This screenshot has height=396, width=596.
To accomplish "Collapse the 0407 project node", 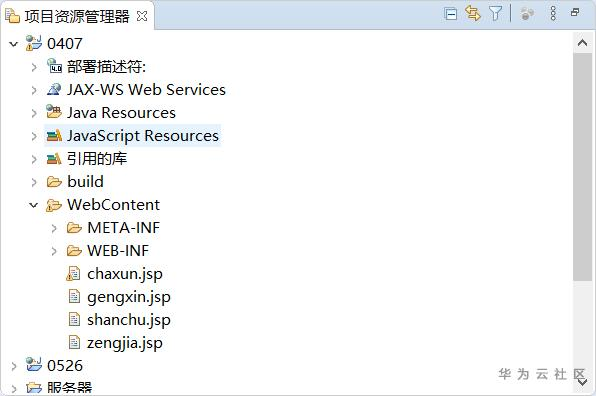I will pyautogui.click(x=14, y=44).
